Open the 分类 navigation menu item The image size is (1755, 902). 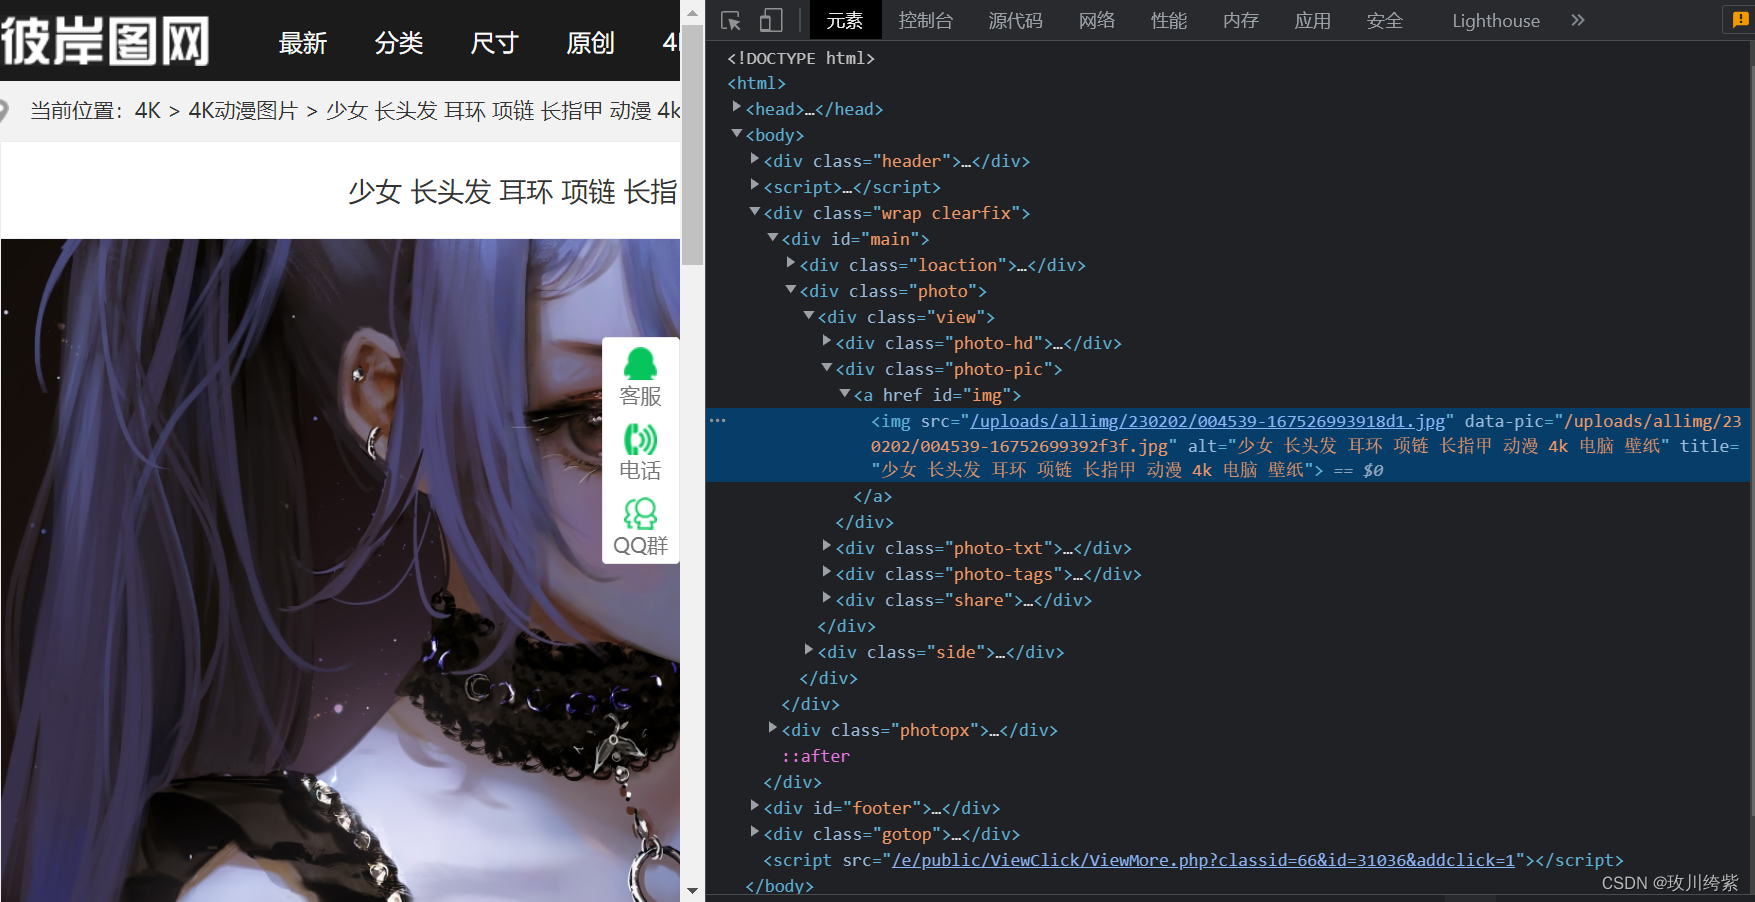pyautogui.click(x=399, y=43)
